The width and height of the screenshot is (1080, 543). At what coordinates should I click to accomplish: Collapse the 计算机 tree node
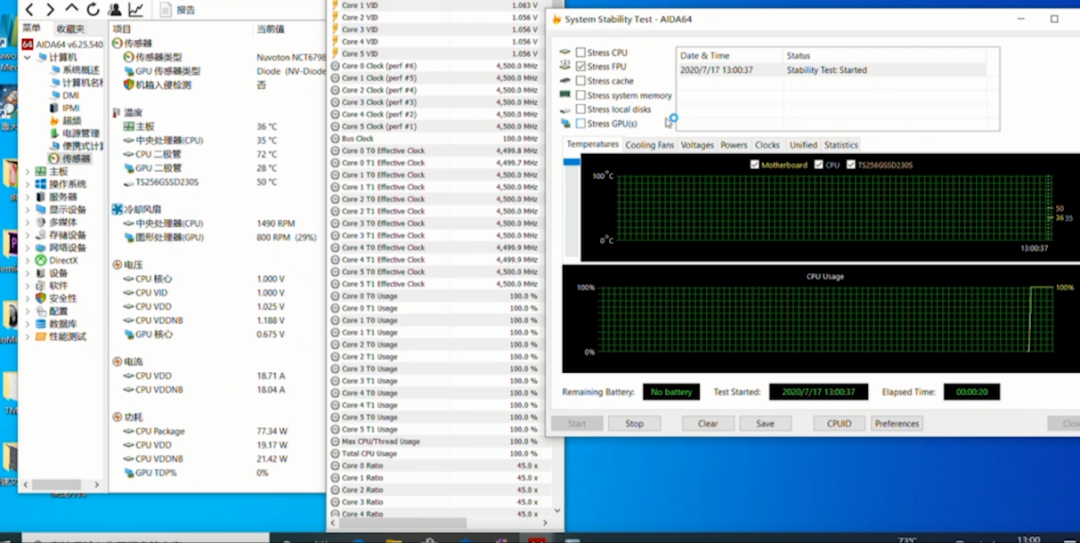(x=28, y=57)
